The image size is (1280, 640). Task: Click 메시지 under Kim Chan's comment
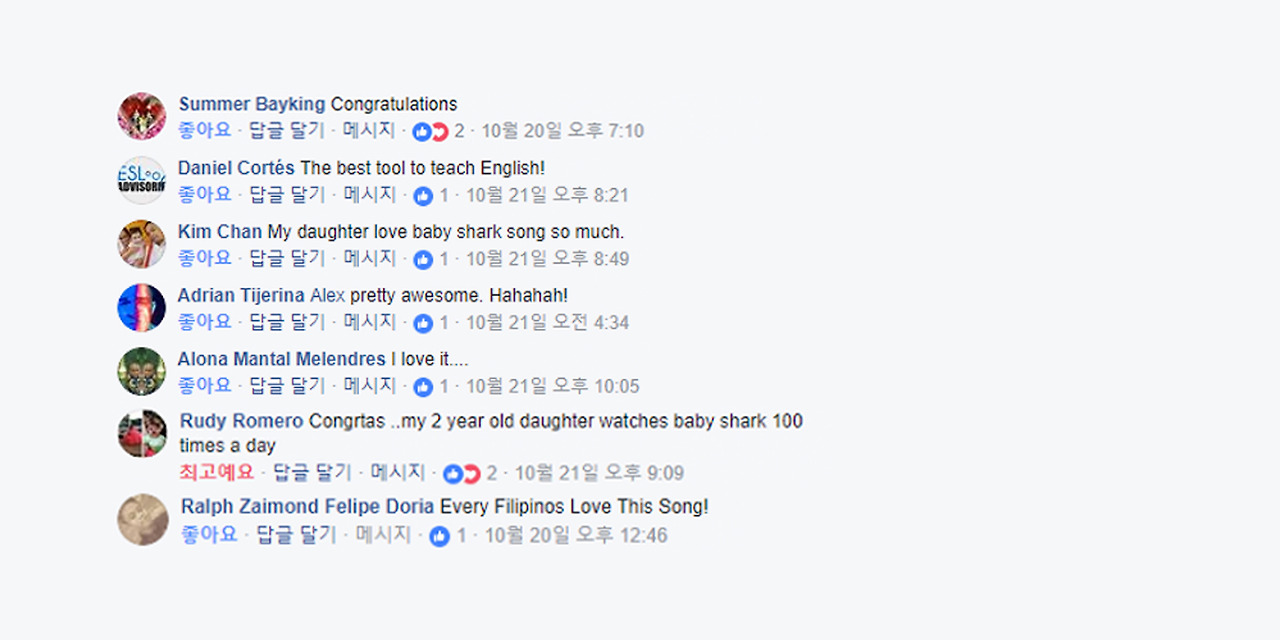coord(368,258)
